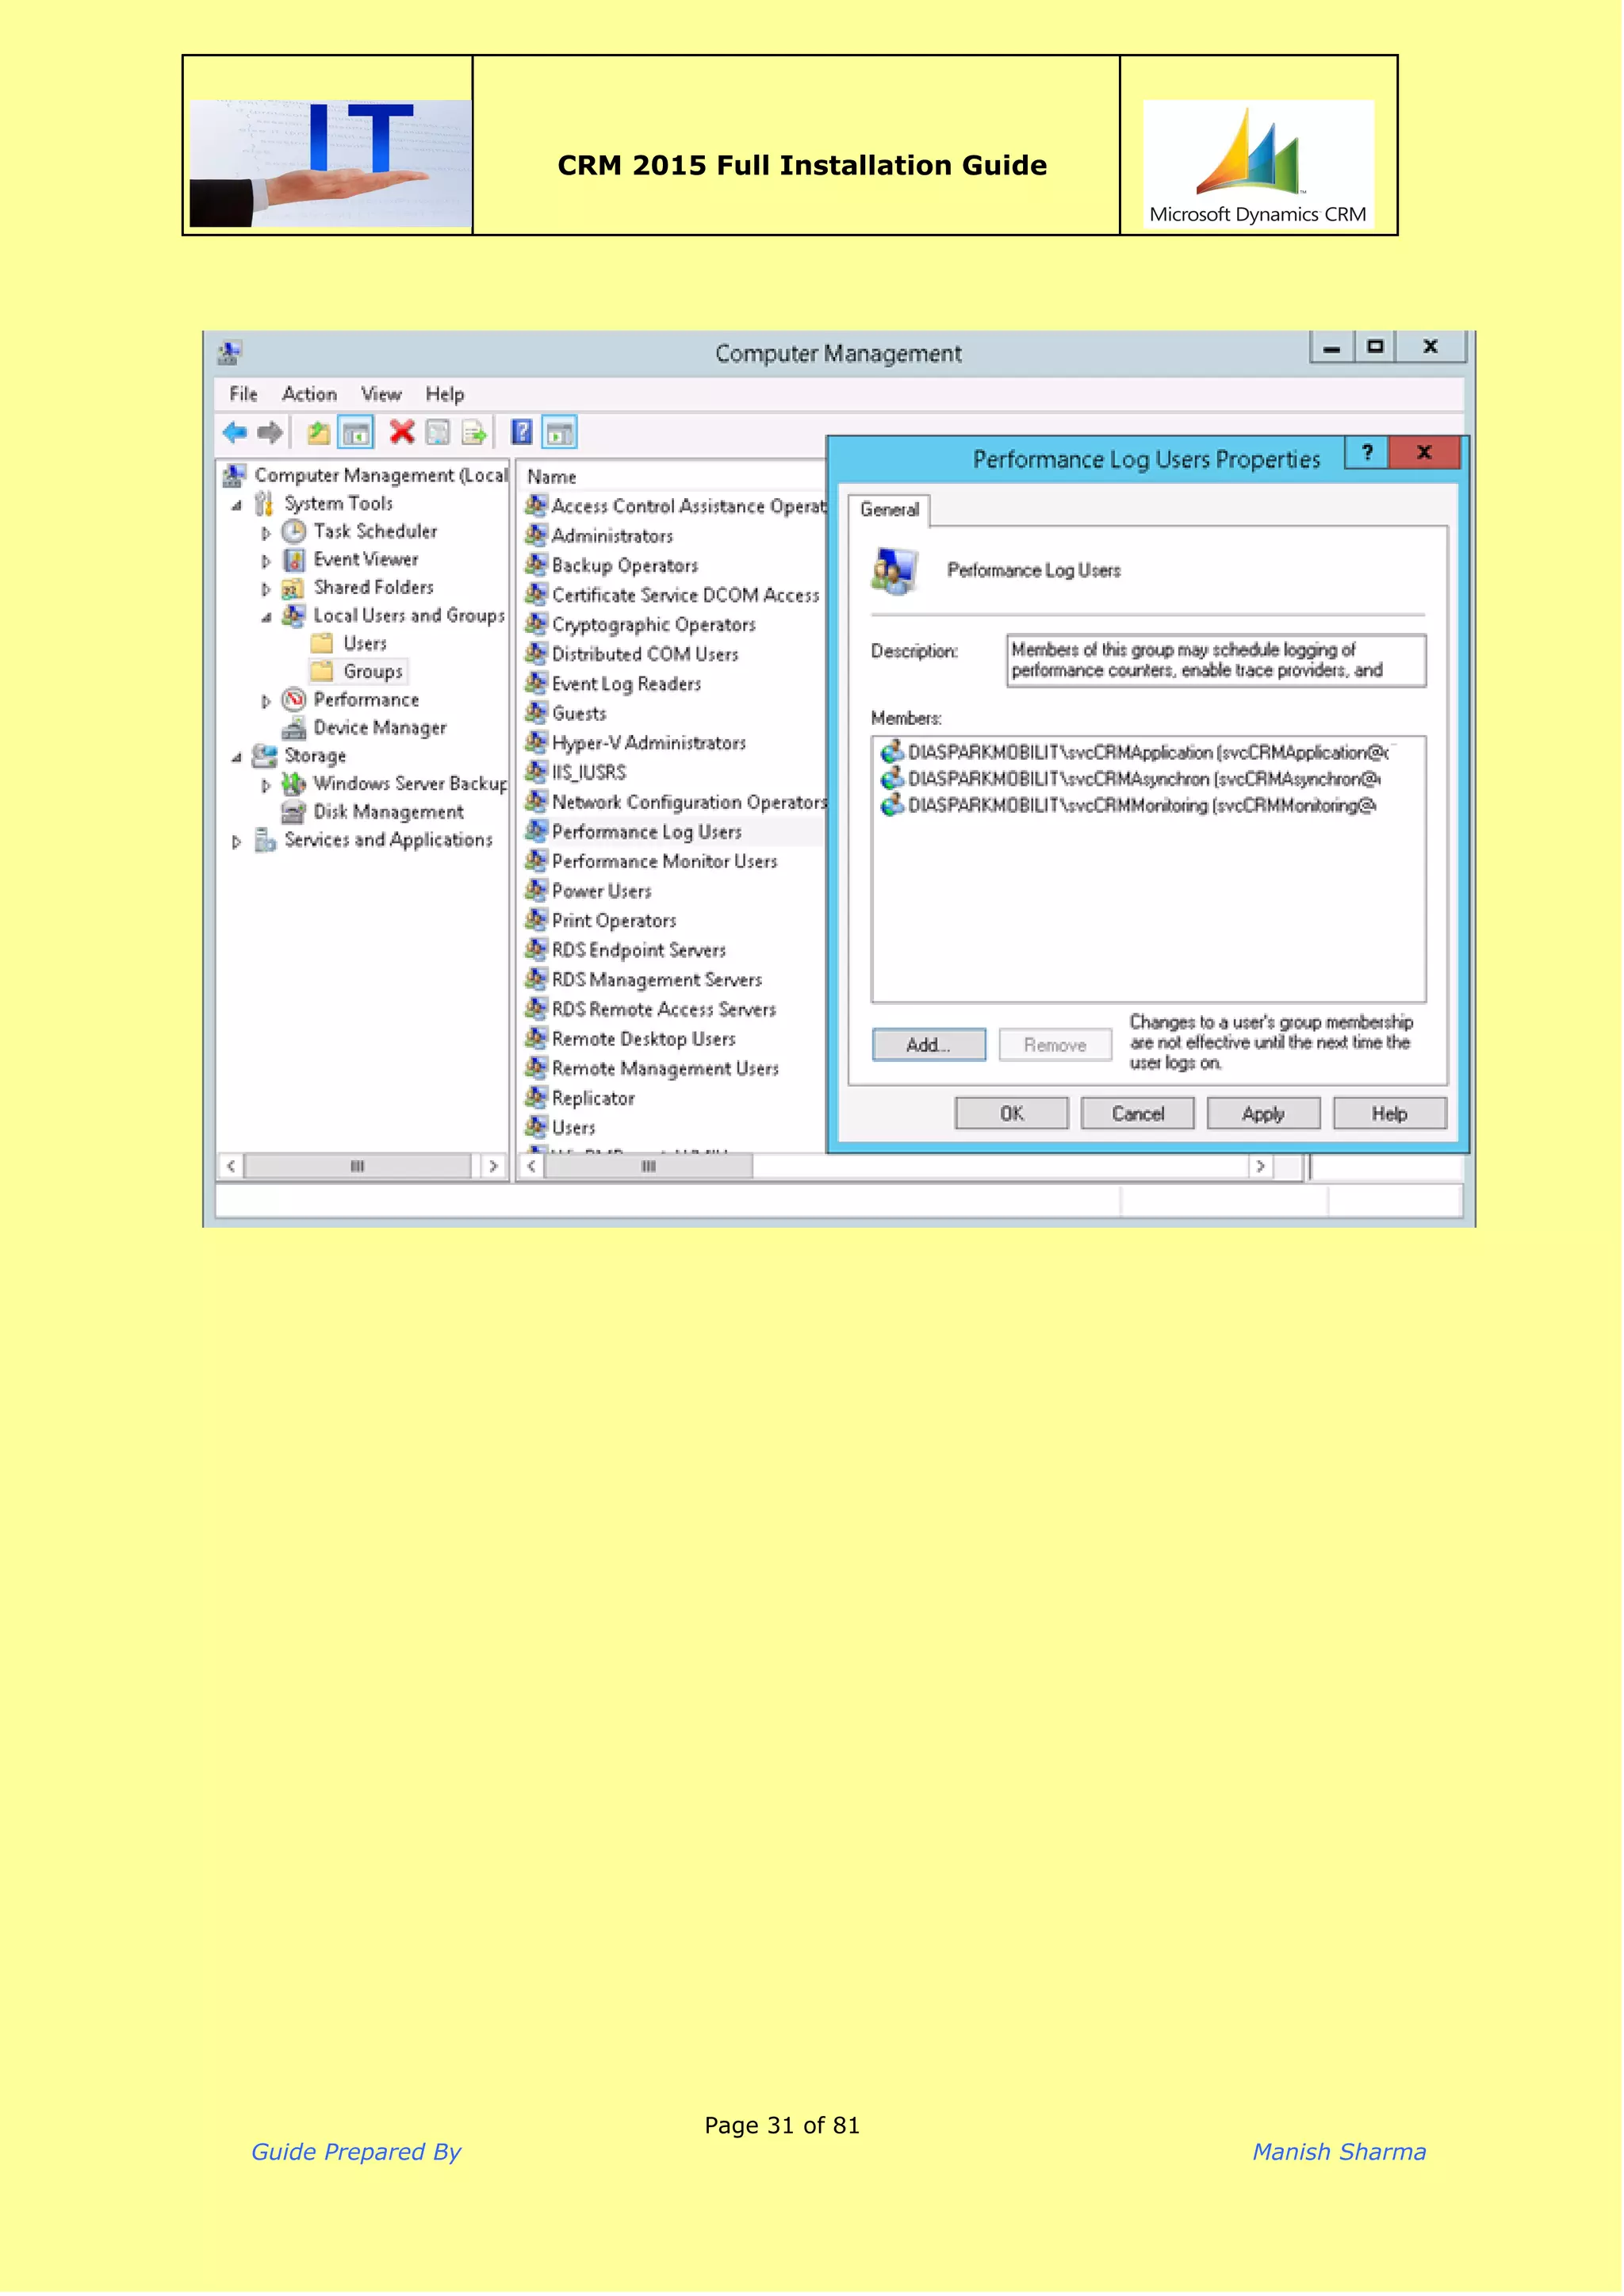Expand the Shared Folders node
The height and width of the screenshot is (2296, 1624).
[266, 589]
